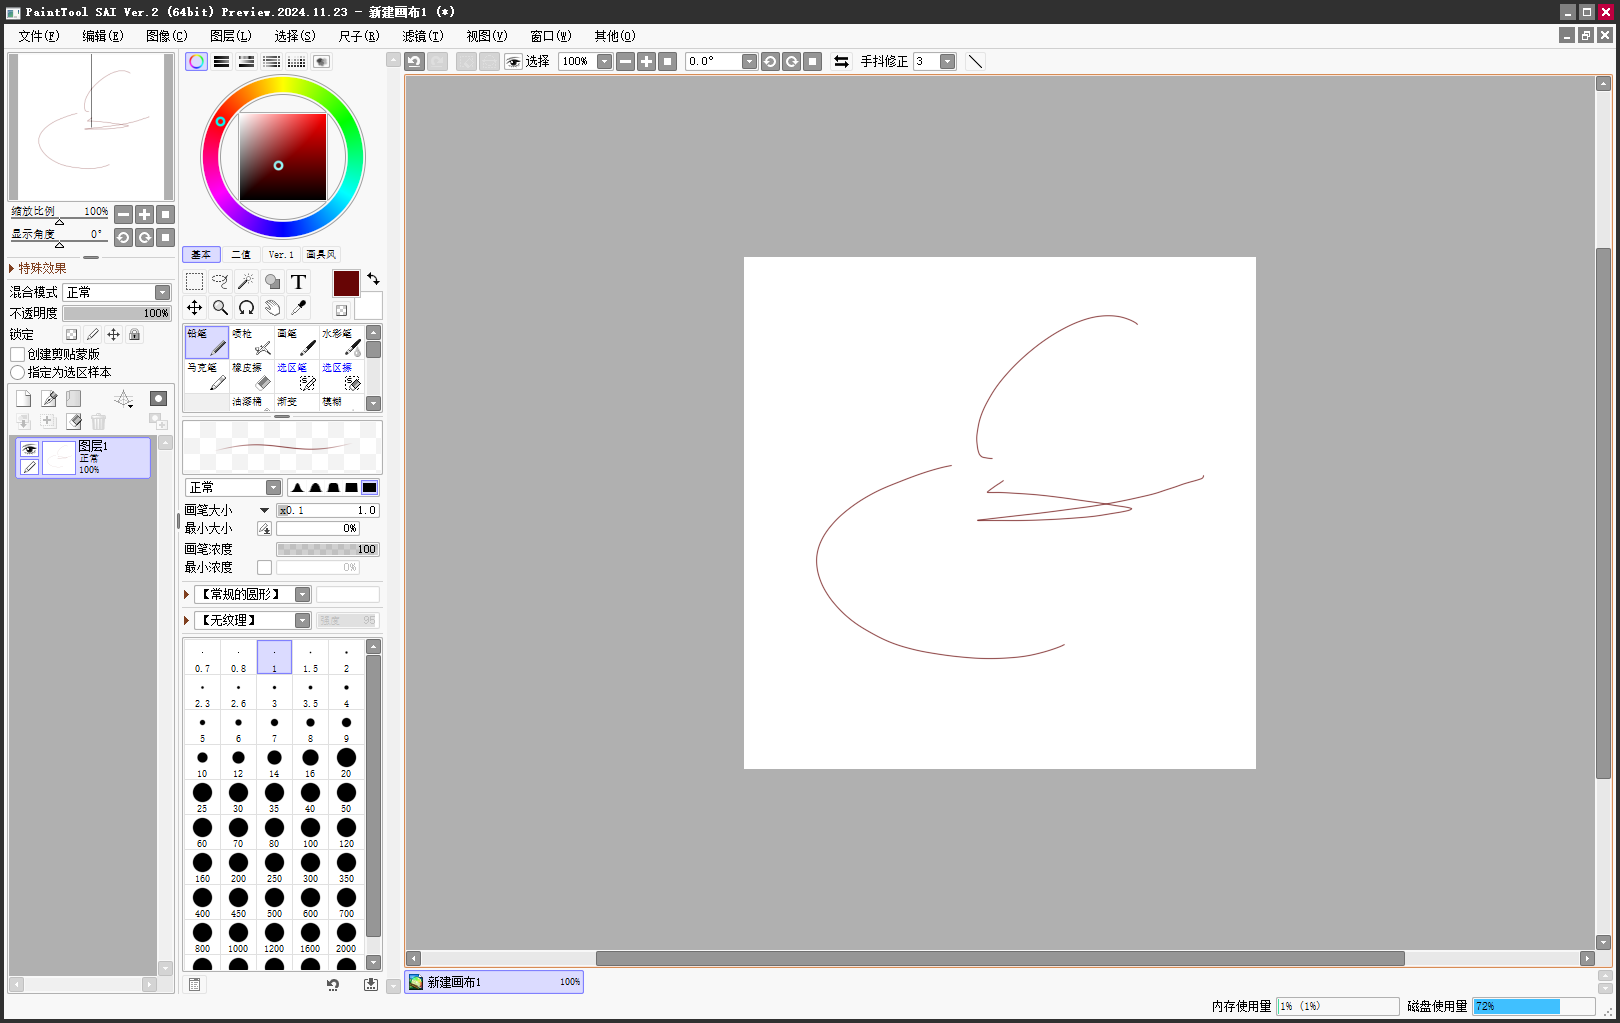
Task: Toggle transparent color swatch button
Action: coord(341,310)
